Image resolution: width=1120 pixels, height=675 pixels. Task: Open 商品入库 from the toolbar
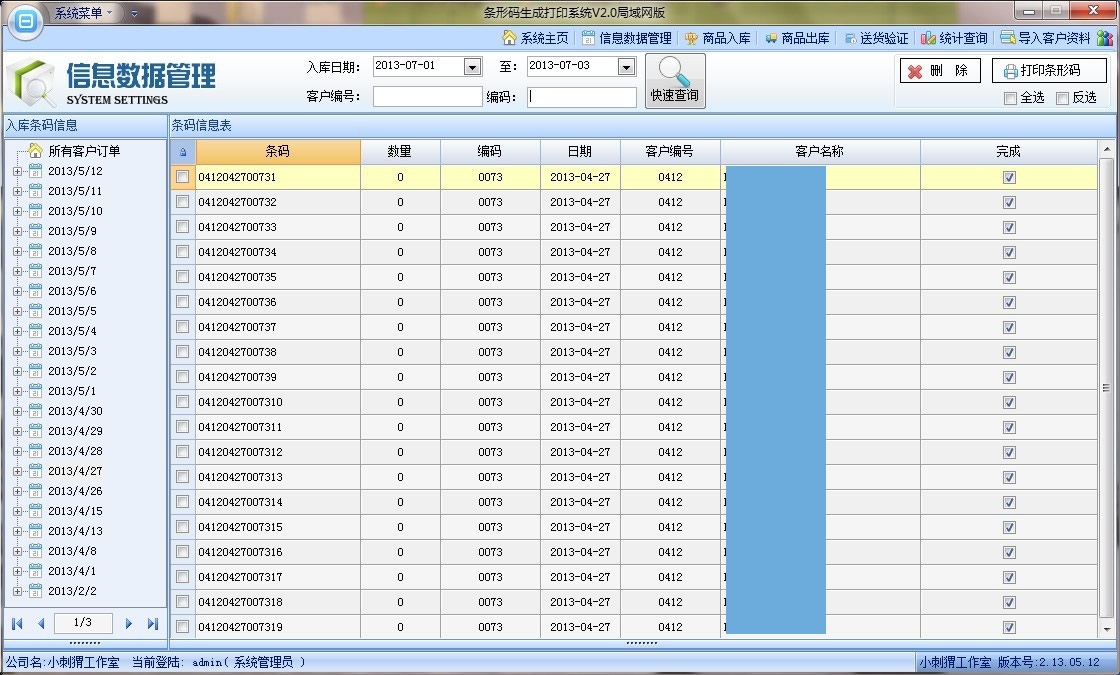pyautogui.click(x=717, y=38)
